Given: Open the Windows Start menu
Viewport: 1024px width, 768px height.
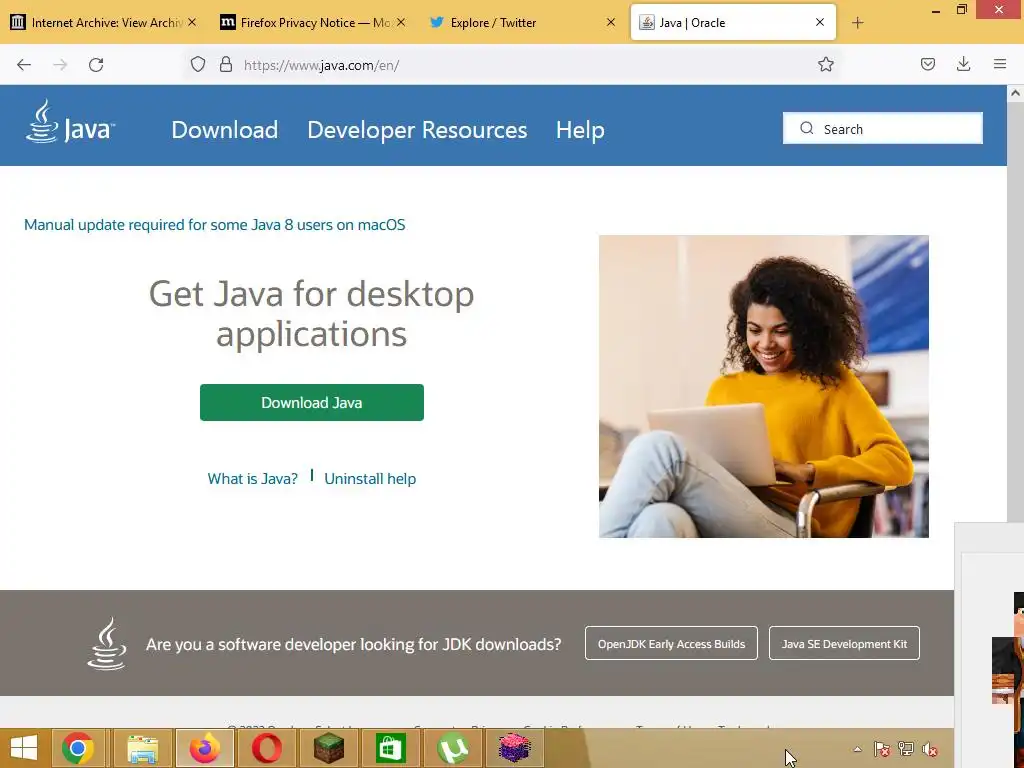Looking at the screenshot, I should (24, 748).
